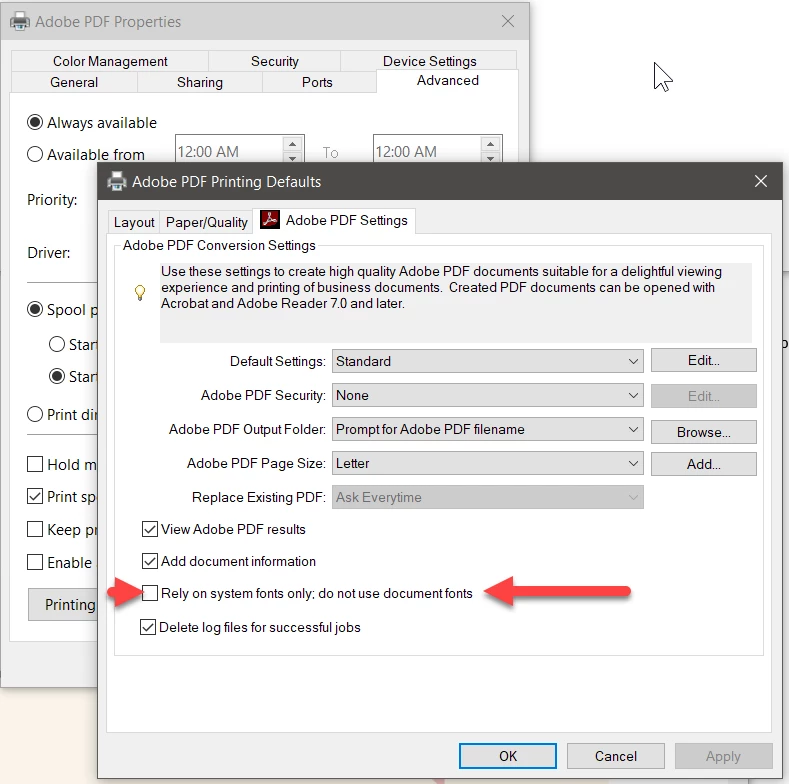Go to the Sharing tab
789x784 pixels.
click(200, 82)
